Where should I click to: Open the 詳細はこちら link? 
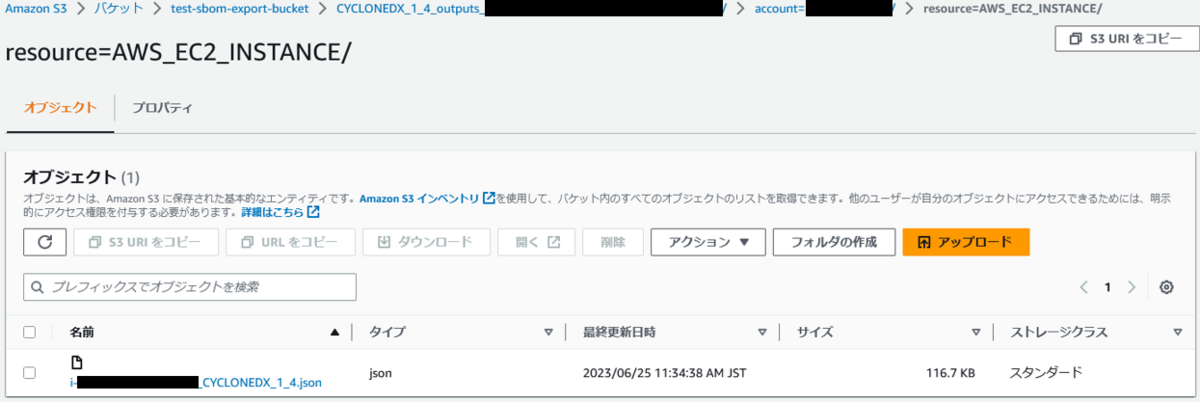[272, 212]
